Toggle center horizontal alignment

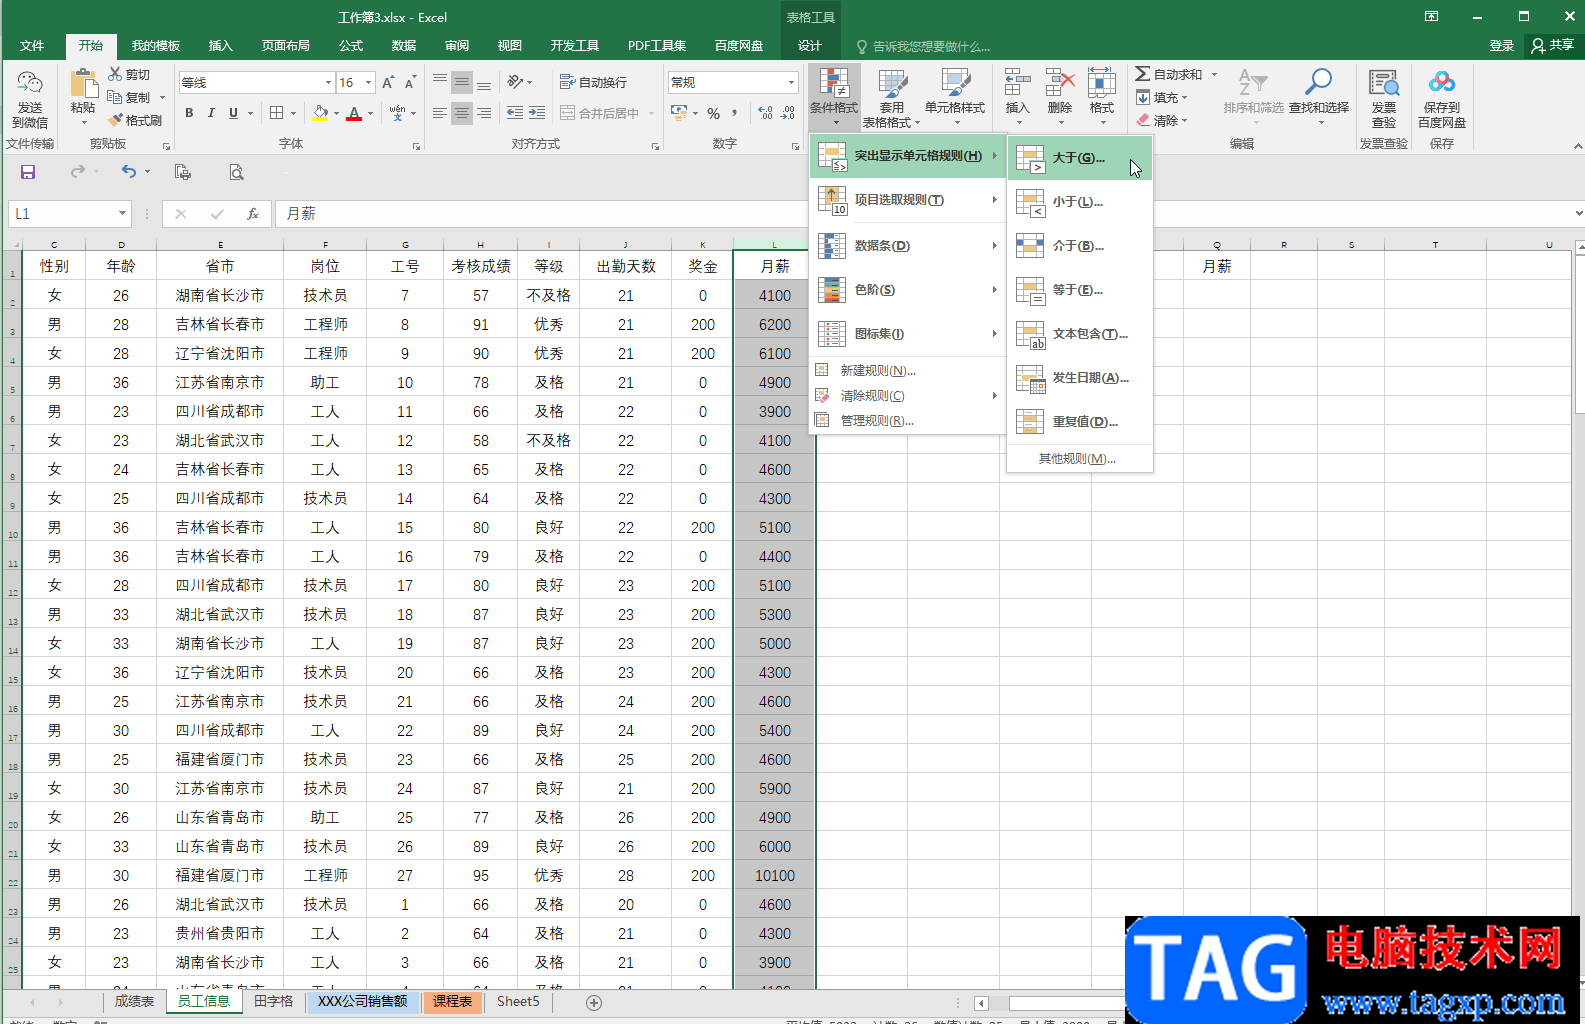tap(461, 113)
